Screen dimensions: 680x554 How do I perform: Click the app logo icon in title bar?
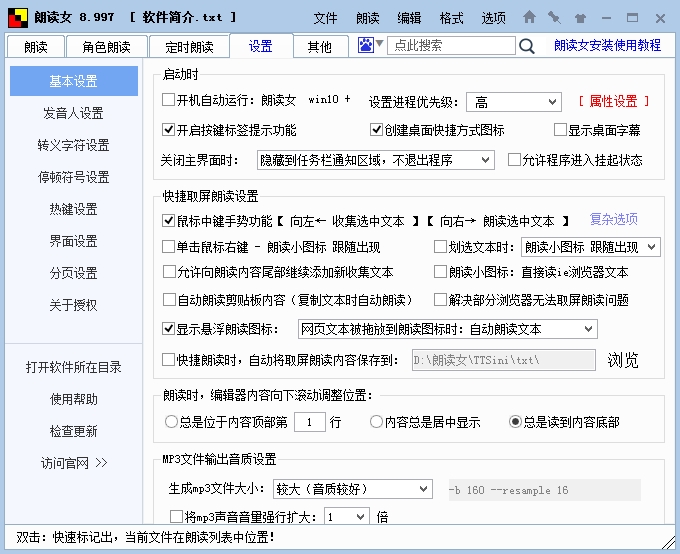pyautogui.click(x=17, y=17)
